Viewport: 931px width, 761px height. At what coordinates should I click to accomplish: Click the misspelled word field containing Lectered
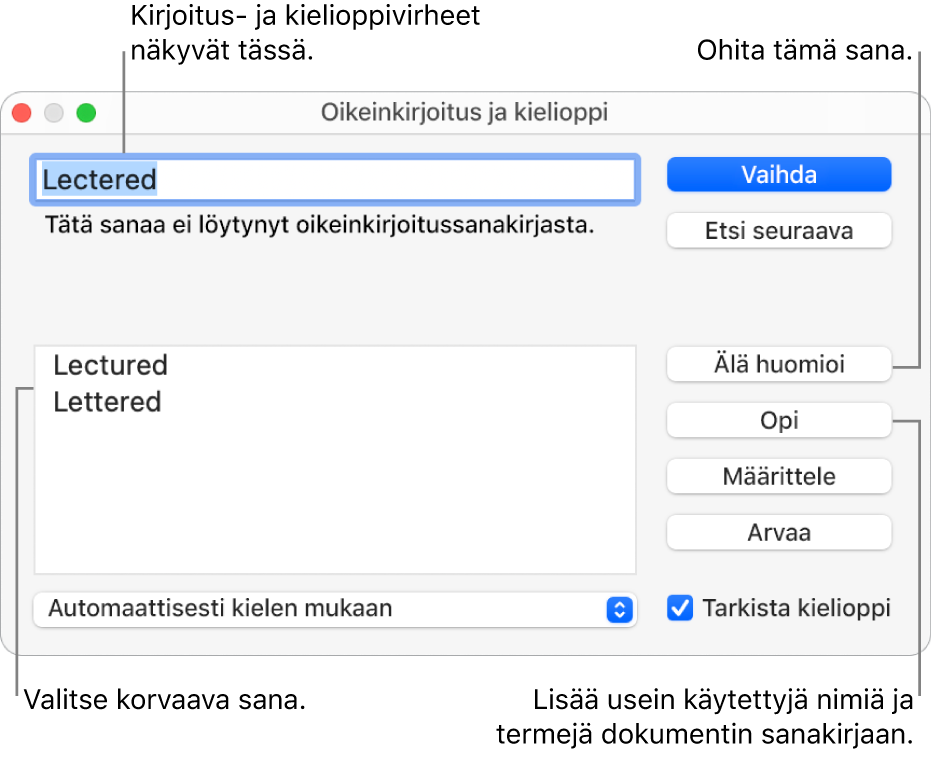(x=335, y=180)
